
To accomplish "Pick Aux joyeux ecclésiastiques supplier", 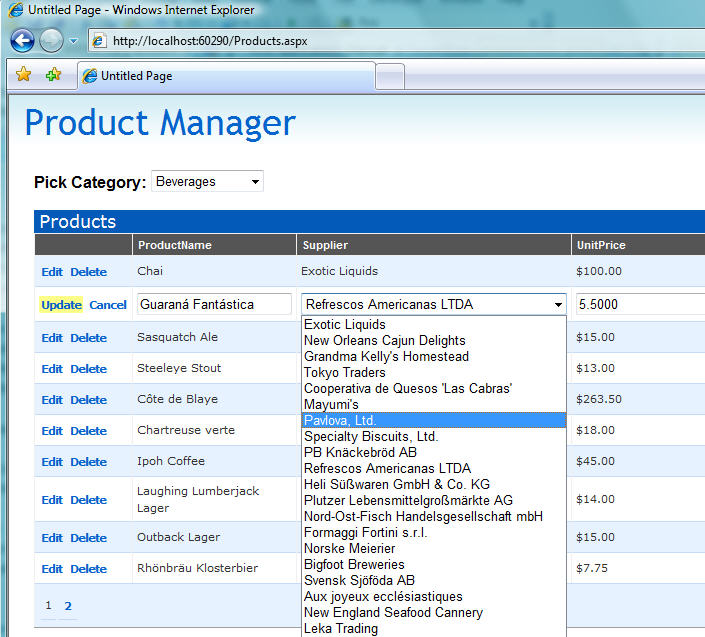I will pyautogui.click(x=434, y=597).
